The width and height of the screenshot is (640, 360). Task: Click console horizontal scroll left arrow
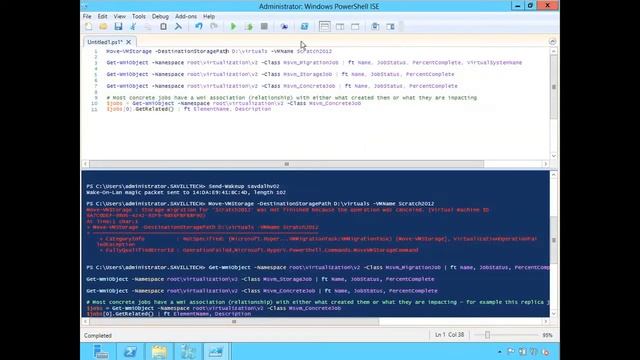pos(85,322)
